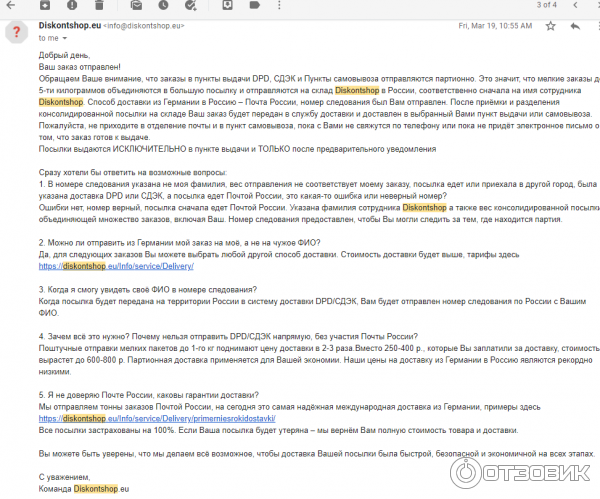Image resolution: width=600 pixels, height=499 pixels.
Task: Reply to Diskontshop.eu using reply arrow
Action: coord(574,25)
